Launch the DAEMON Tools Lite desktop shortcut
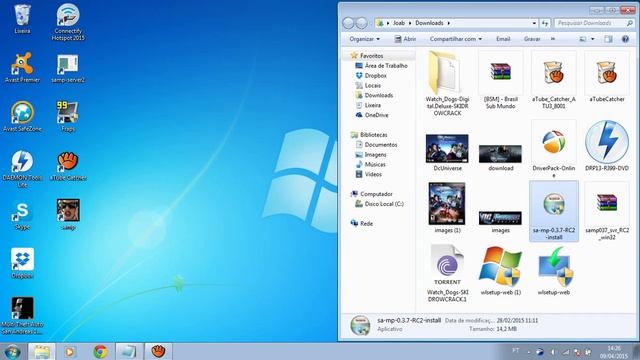The image size is (640, 360). (x=22, y=169)
